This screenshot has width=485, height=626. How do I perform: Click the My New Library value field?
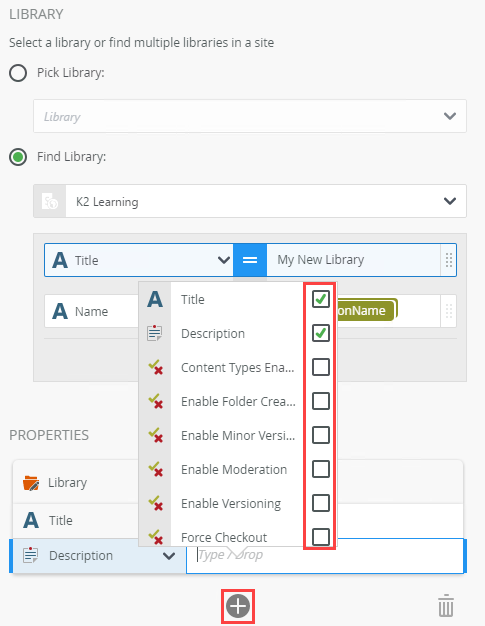(353, 260)
